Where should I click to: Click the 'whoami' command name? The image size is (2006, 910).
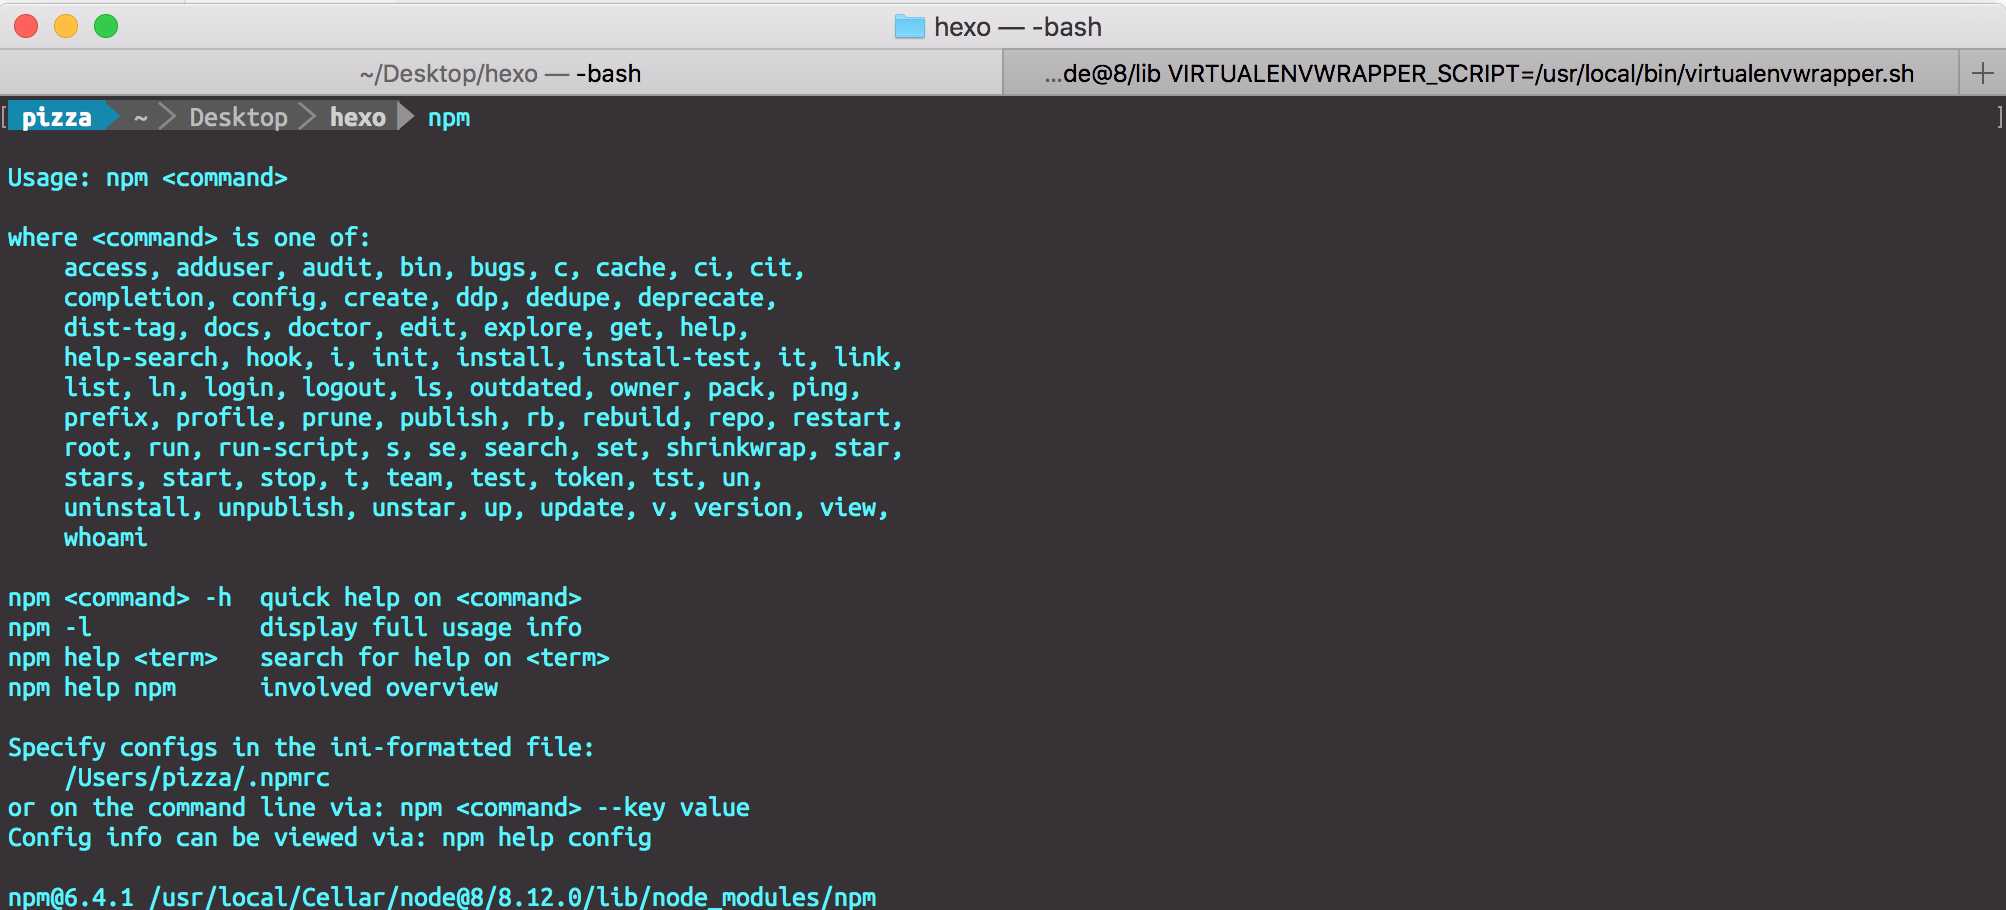pos(106,538)
